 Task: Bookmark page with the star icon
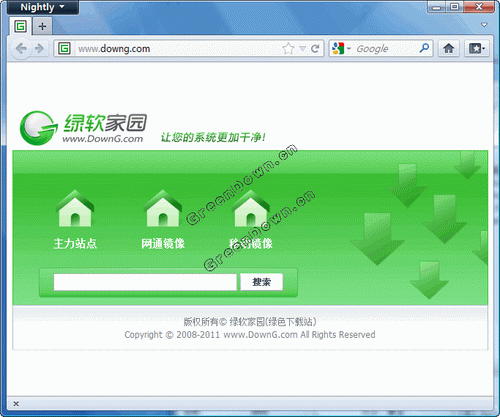click(288, 49)
